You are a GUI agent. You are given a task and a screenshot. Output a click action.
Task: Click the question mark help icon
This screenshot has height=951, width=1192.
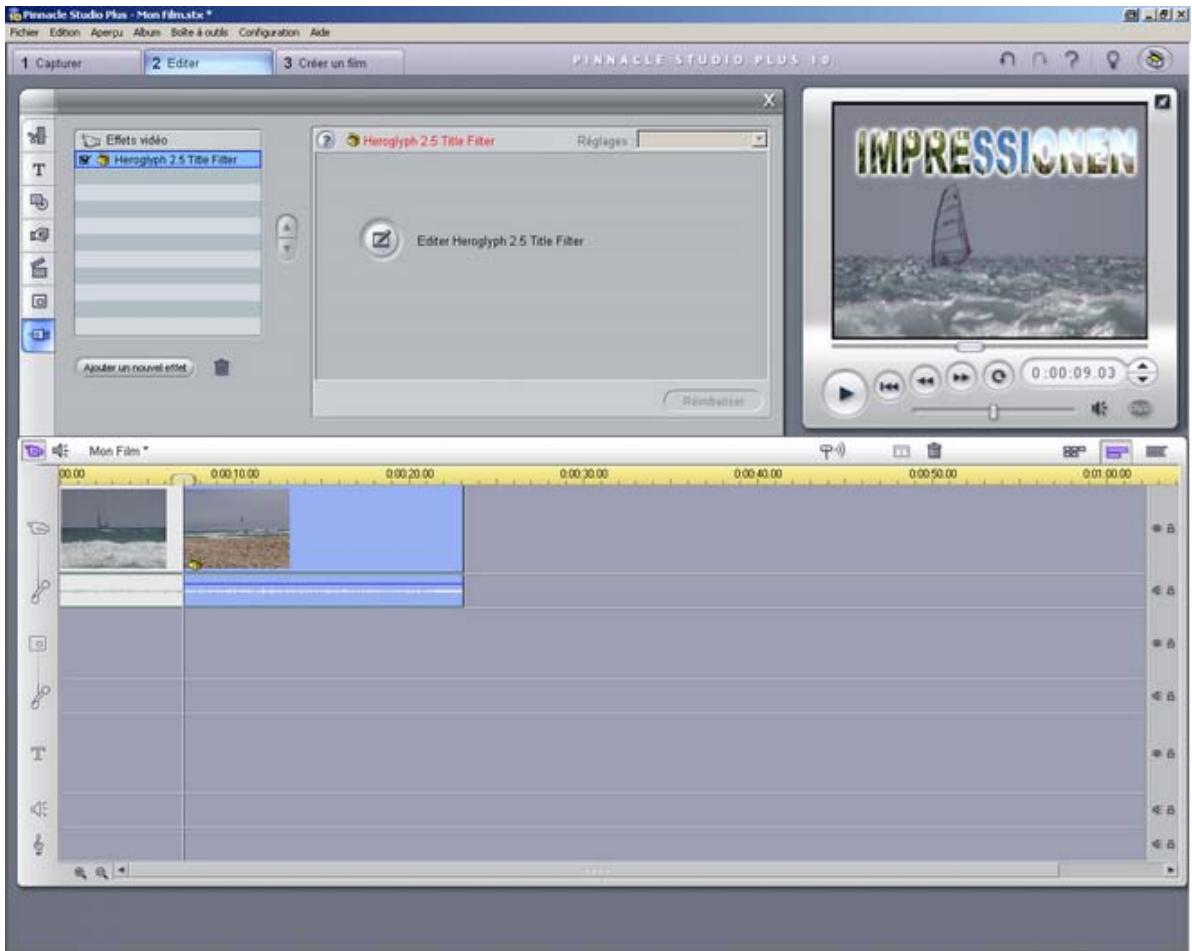[x=1072, y=59]
